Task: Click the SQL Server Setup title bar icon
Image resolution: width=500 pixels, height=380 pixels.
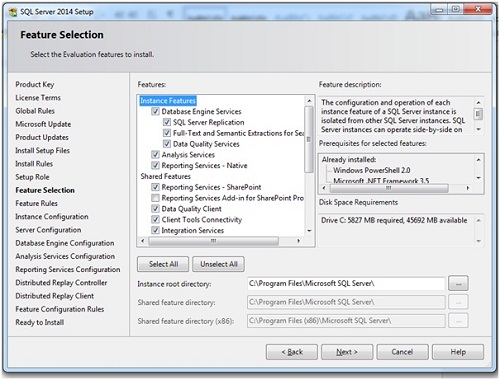Action: pyautogui.click(x=13, y=12)
